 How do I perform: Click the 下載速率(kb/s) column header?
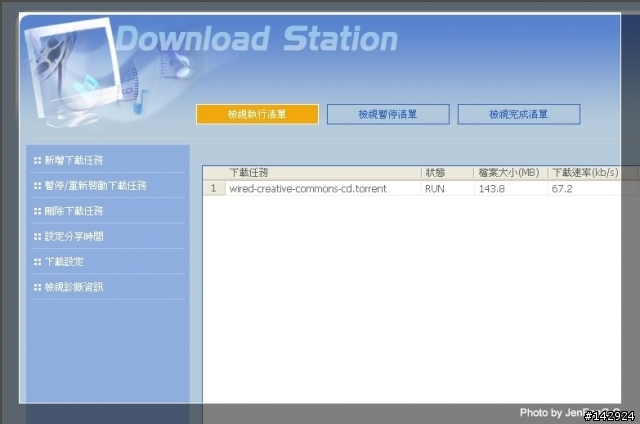[x=585, y=173]
